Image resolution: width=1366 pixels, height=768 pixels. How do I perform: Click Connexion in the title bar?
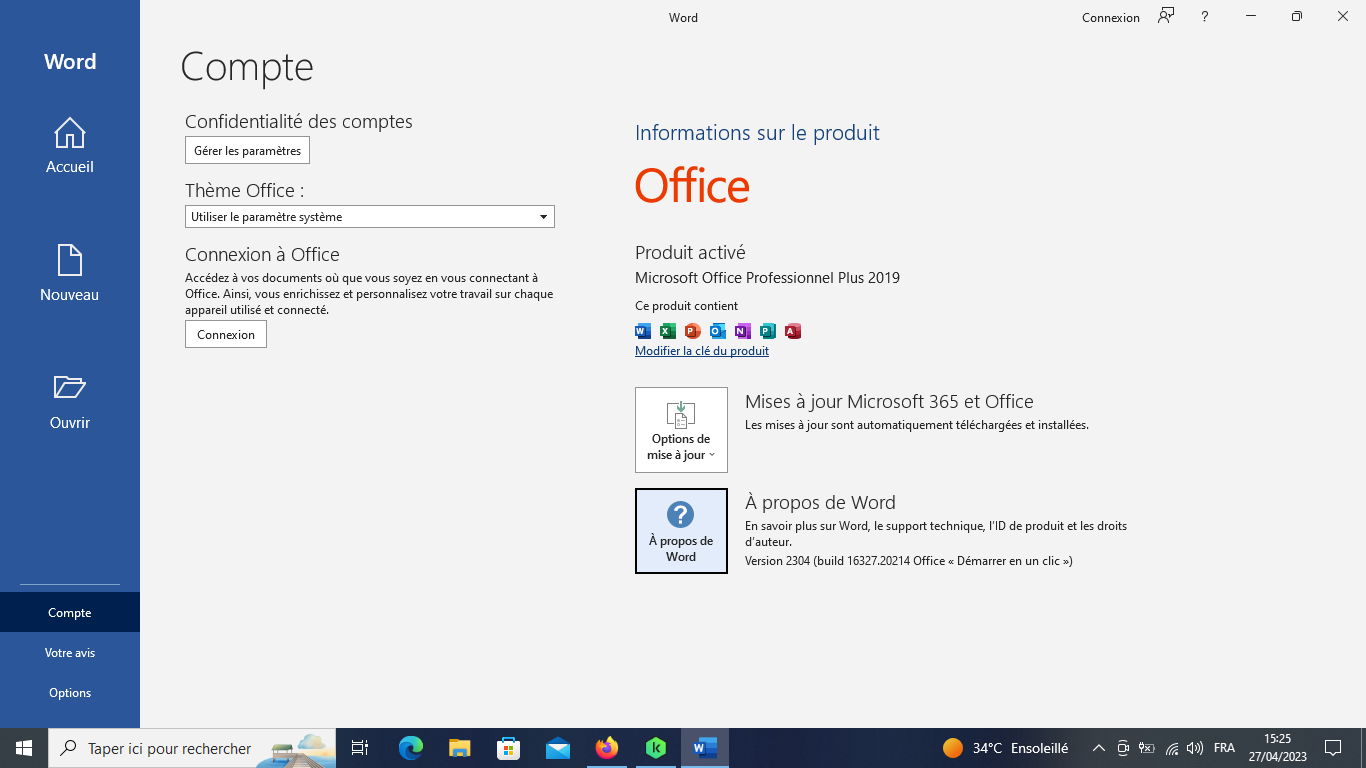point(1111,17)
